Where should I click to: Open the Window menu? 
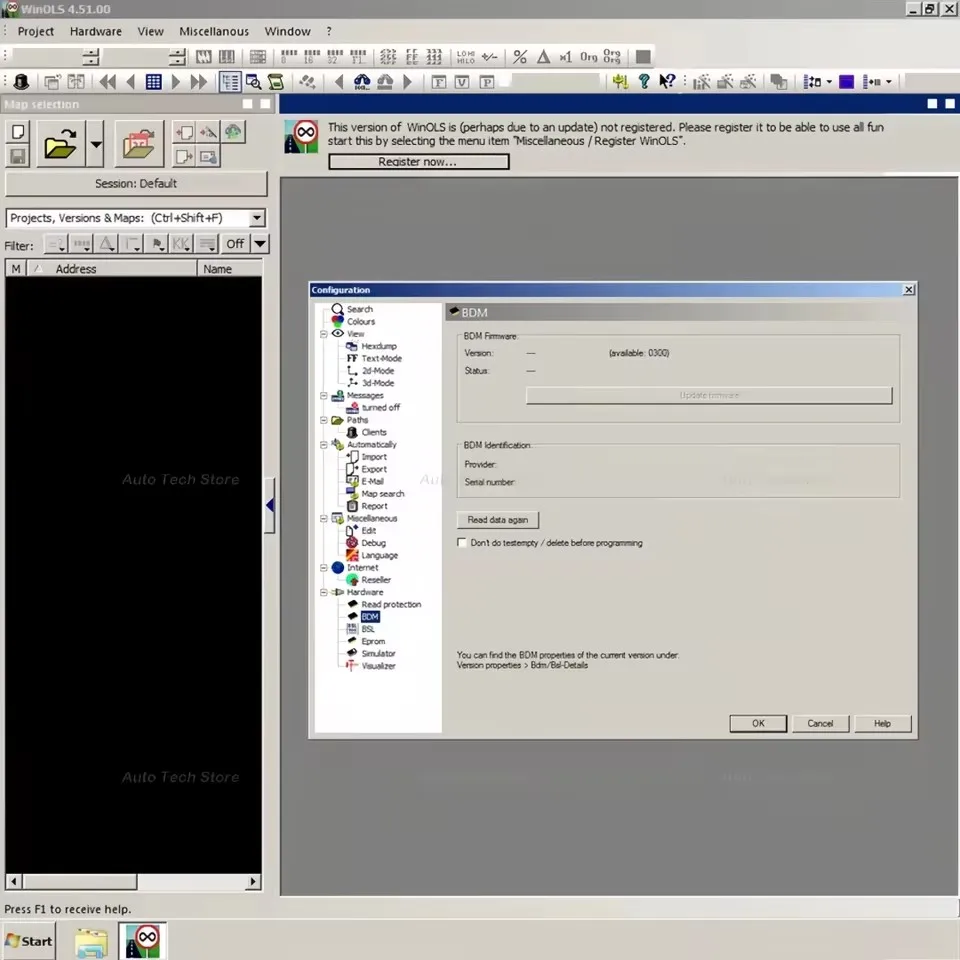tap(287, 31)
